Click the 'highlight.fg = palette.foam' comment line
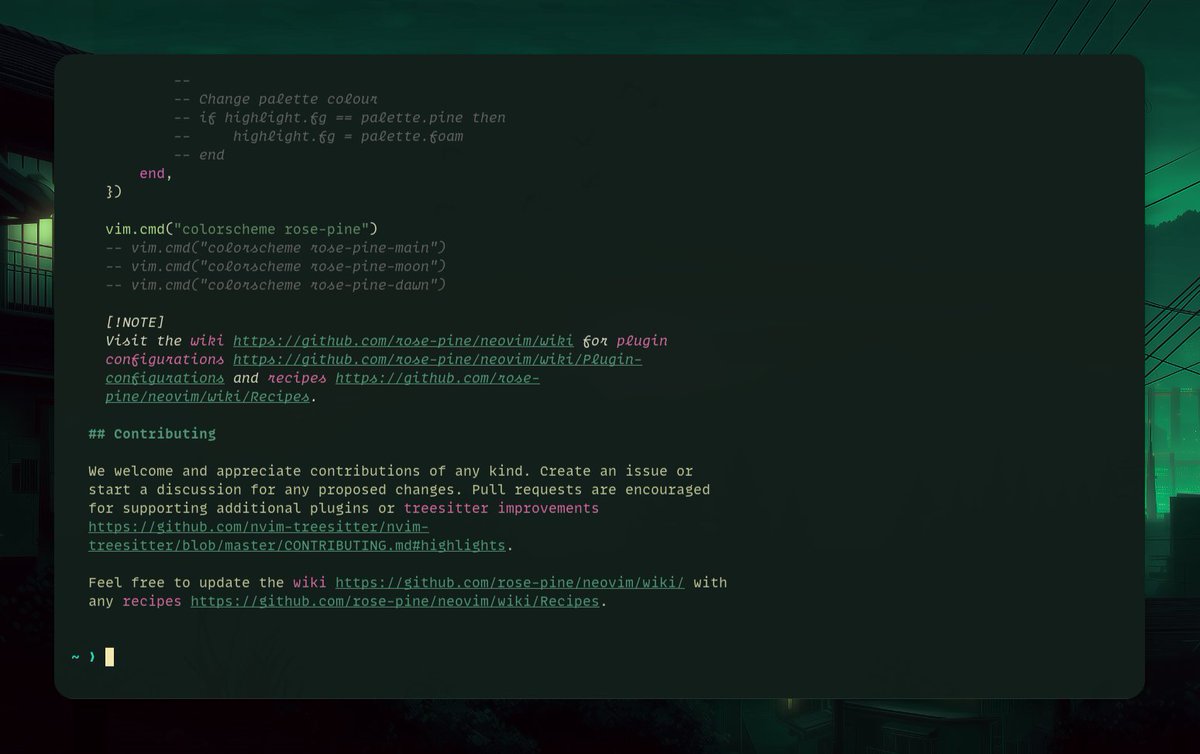This screenshot has height=754, width=1200. [318, 136]
